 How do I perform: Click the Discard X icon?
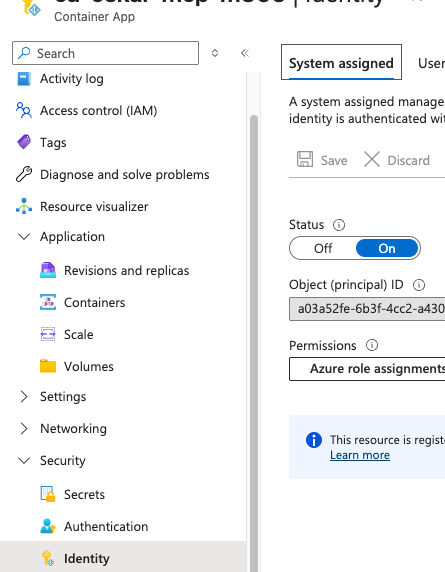point(372,159)
